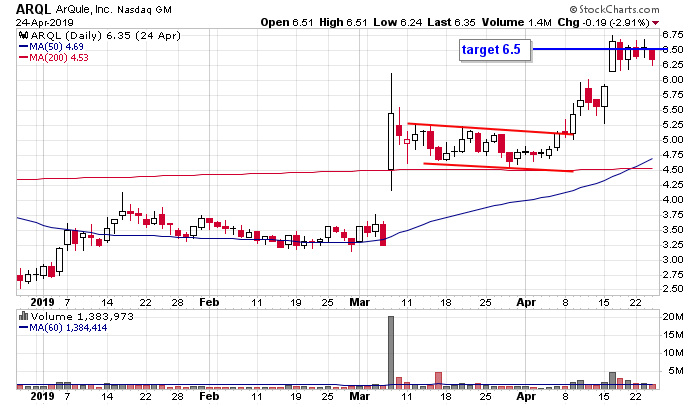Click the company name ArQule, Inc.
The height and width of the screenshot is (405, 700).
[x=83, y=9]
